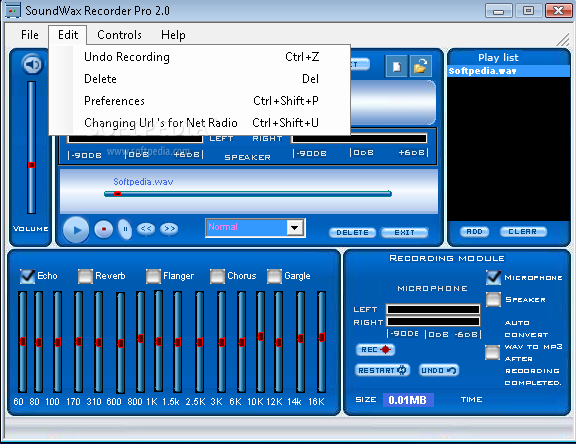This screenshot has height=444, width=576.
Task: Click the playback position seek bar
Action: 248,194
